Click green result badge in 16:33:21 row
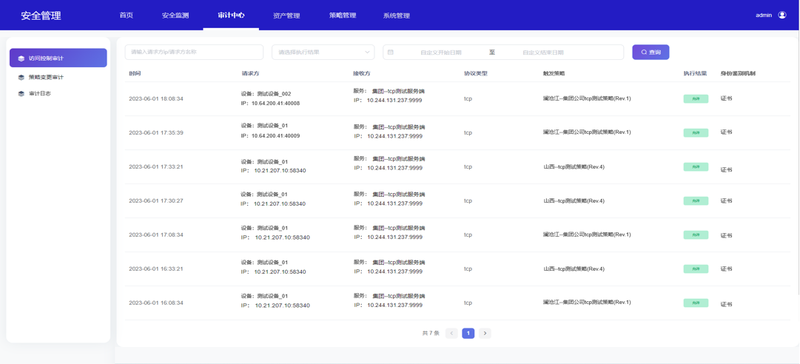Screen dimensions: 800x364 [696, 269]
